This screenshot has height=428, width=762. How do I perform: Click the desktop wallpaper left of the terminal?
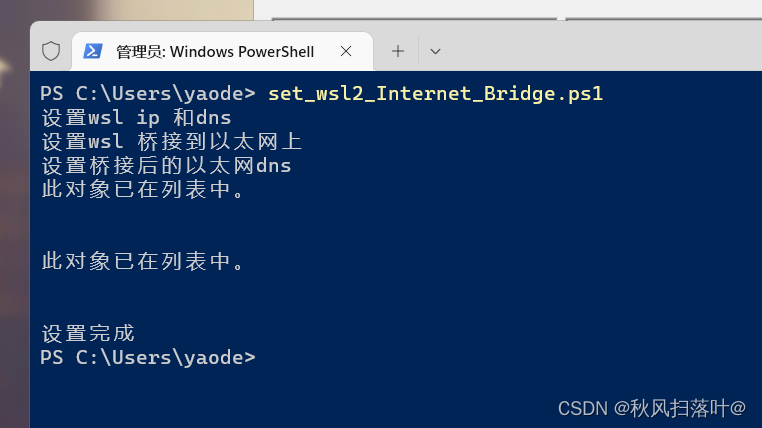pos(14,200)
